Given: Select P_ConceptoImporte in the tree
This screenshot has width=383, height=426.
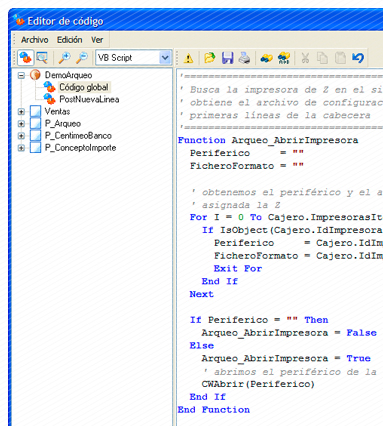Looking at the screenshot, I should pyautogui.click(x=80, y=148).
